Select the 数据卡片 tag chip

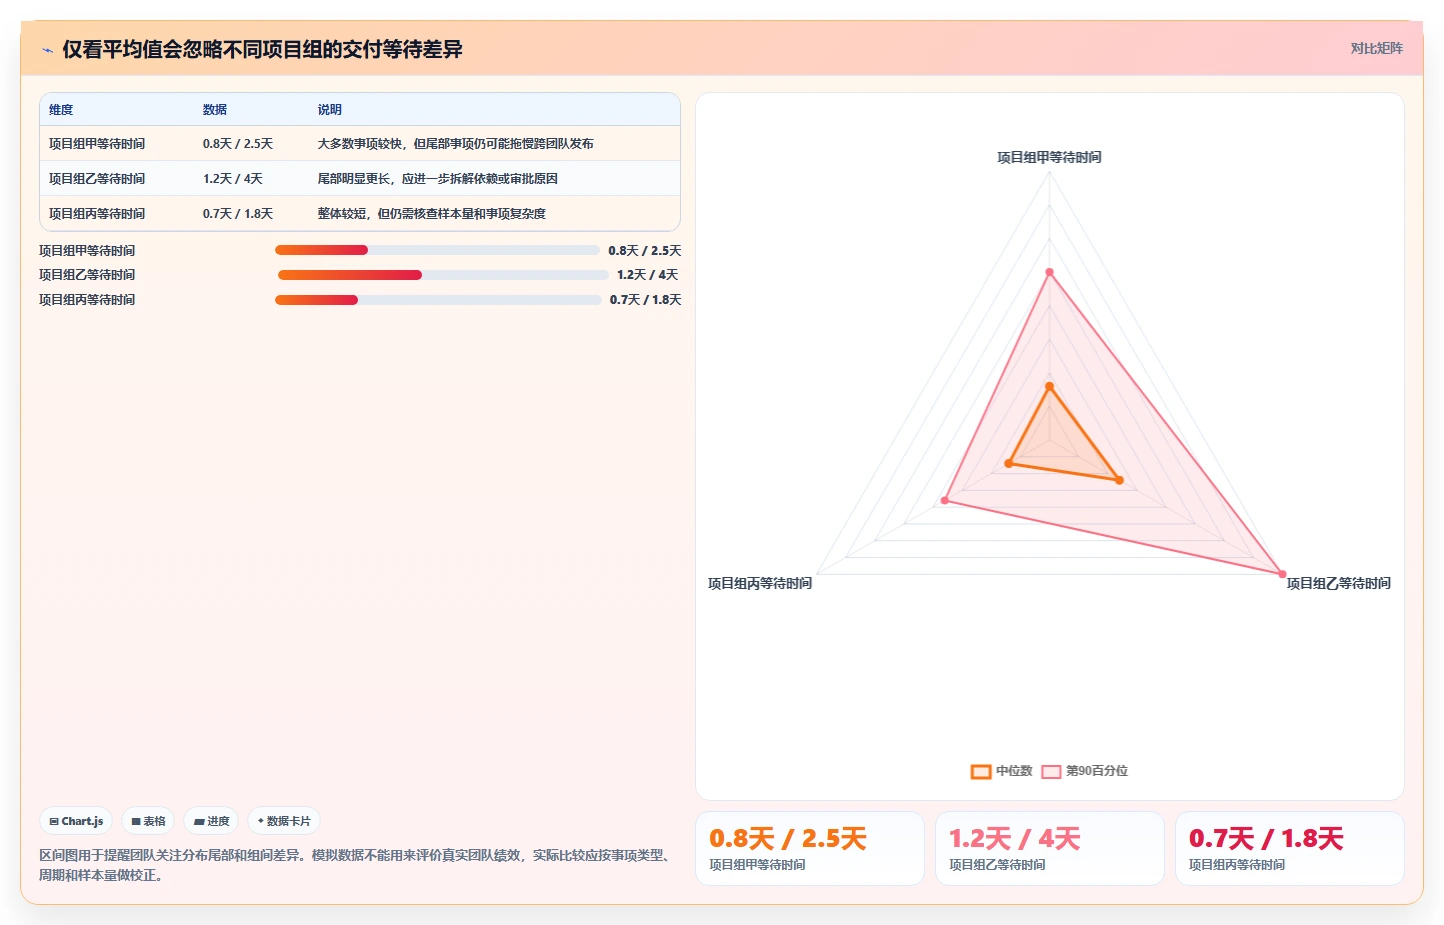(284, 821)
